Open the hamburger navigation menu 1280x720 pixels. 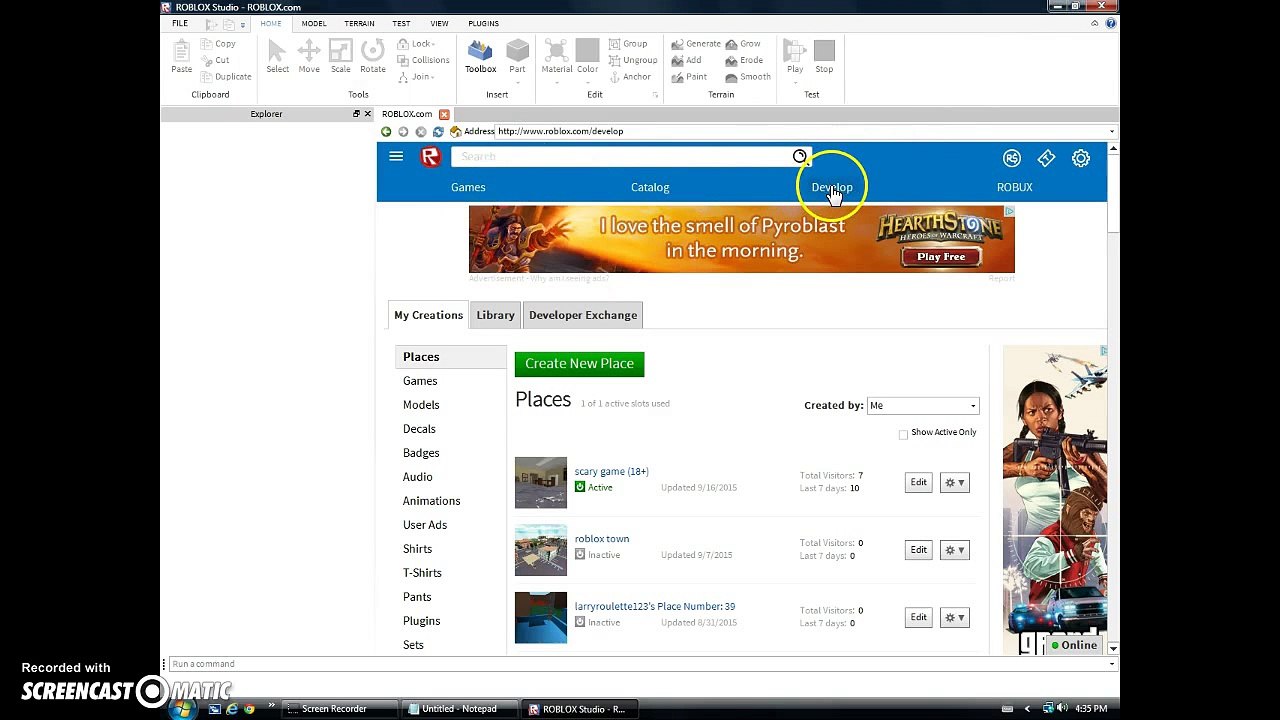396,156
